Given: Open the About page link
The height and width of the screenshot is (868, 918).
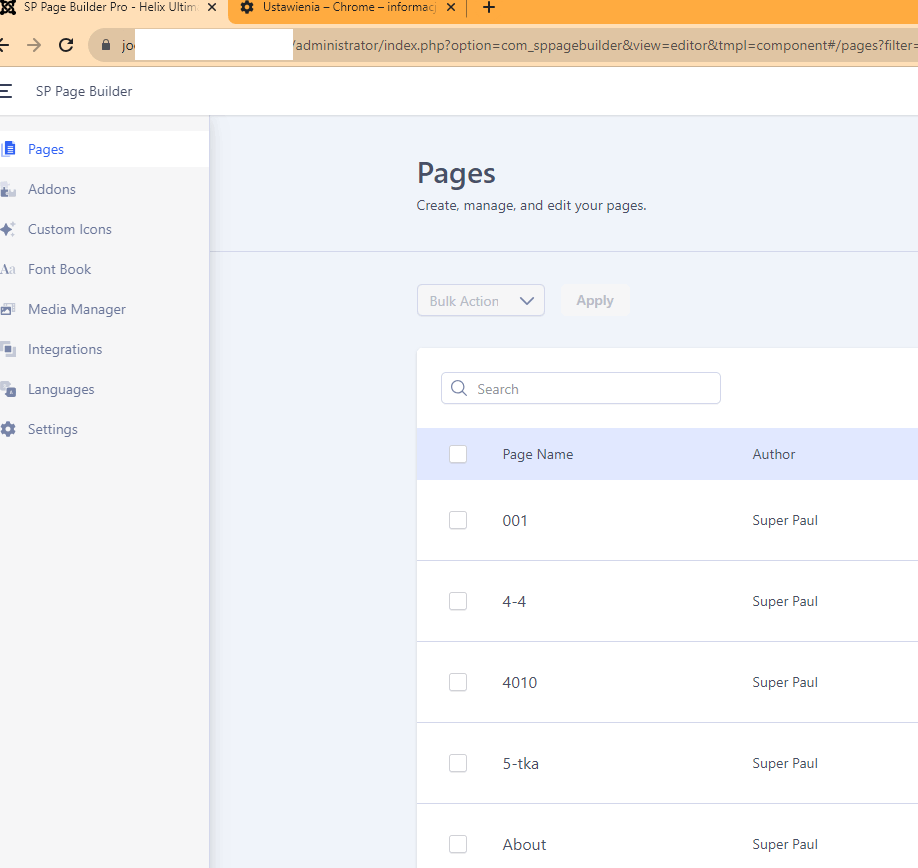Looking at the screenshot, I should pos(524,845).
